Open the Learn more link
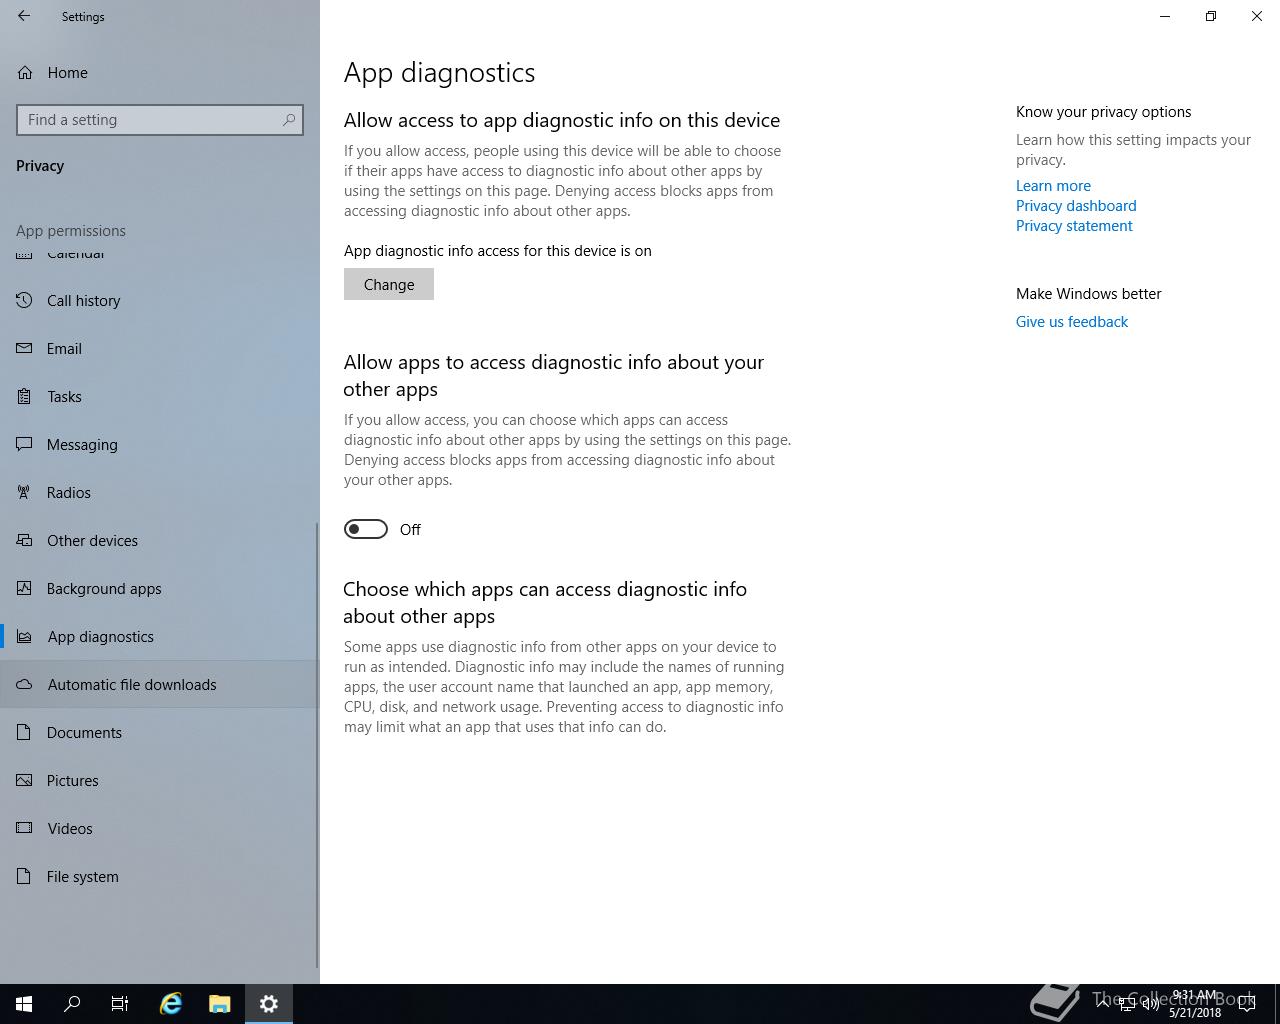 1053,186
